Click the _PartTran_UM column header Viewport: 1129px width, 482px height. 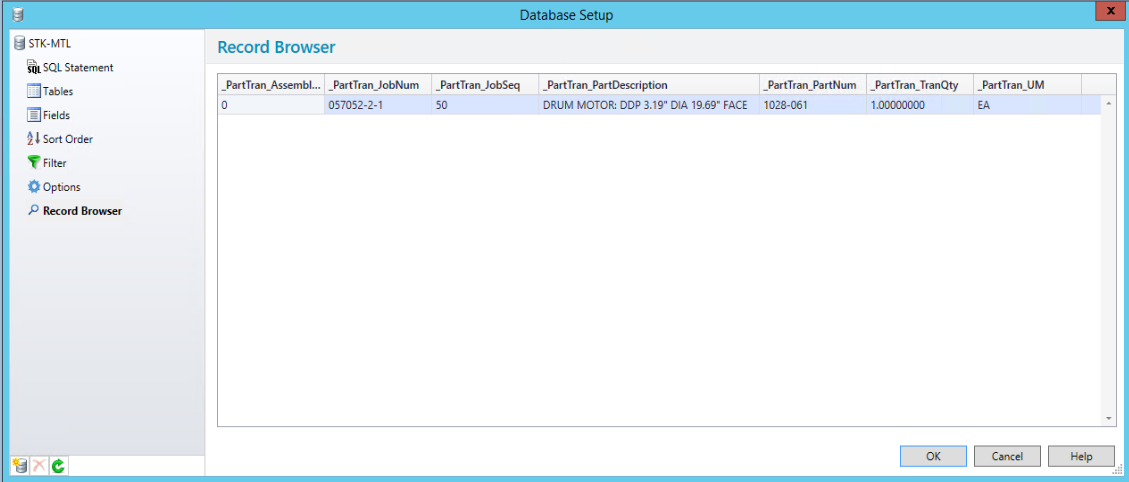click(1027, 85)
